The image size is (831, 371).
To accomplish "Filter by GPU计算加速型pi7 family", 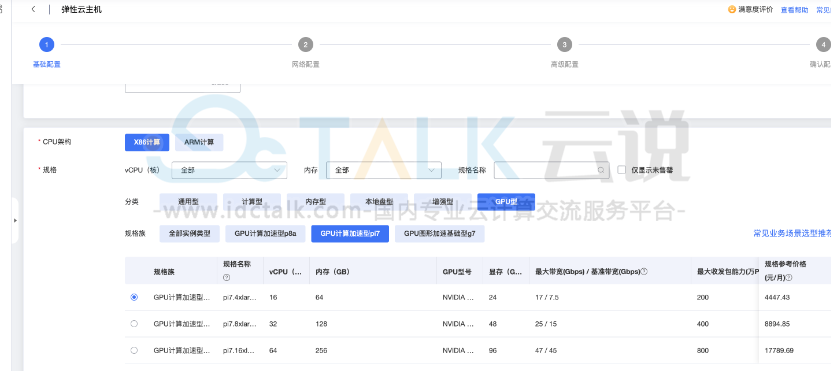I will tap(350, 234).
